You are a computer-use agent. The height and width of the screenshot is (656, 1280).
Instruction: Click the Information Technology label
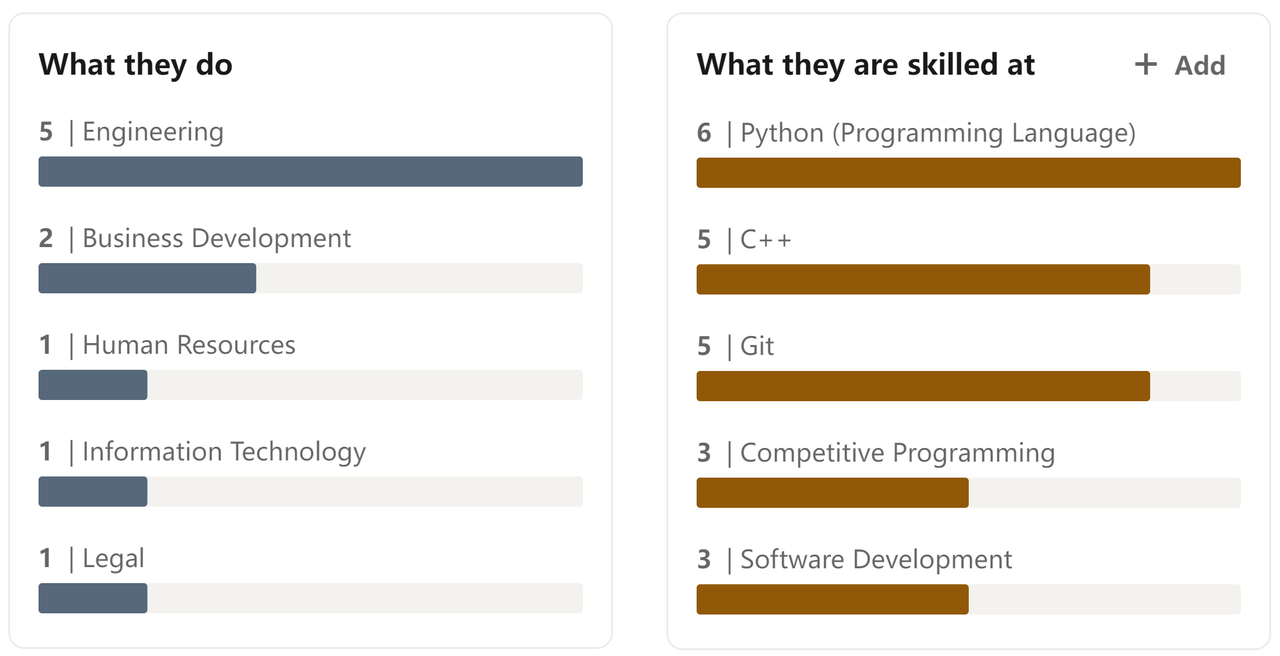tap(224, 452)
